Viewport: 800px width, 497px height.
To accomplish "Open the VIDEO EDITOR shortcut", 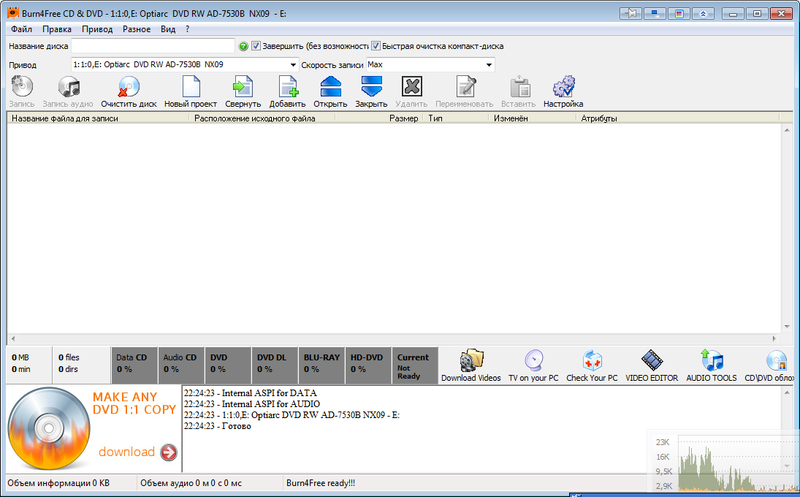I will click(x=652, y=362).
